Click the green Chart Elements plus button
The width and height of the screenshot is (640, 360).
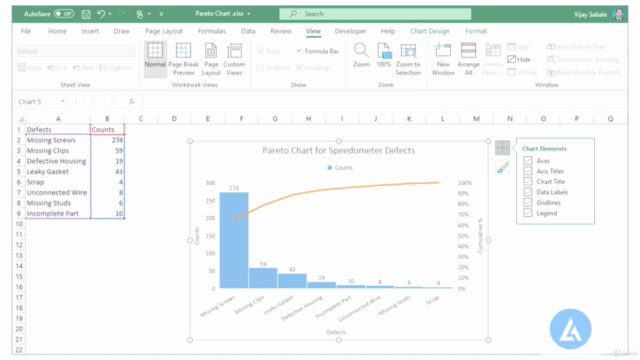point(502,148)
